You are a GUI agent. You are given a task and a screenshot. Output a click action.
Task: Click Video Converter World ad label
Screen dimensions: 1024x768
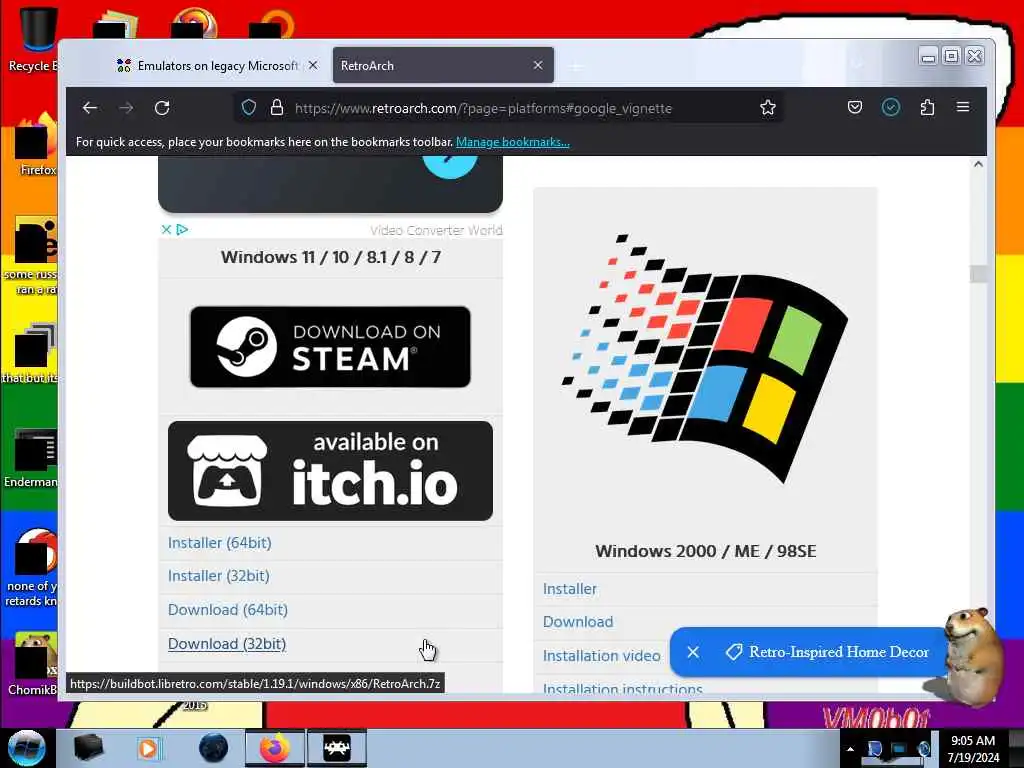click(436, 230)
